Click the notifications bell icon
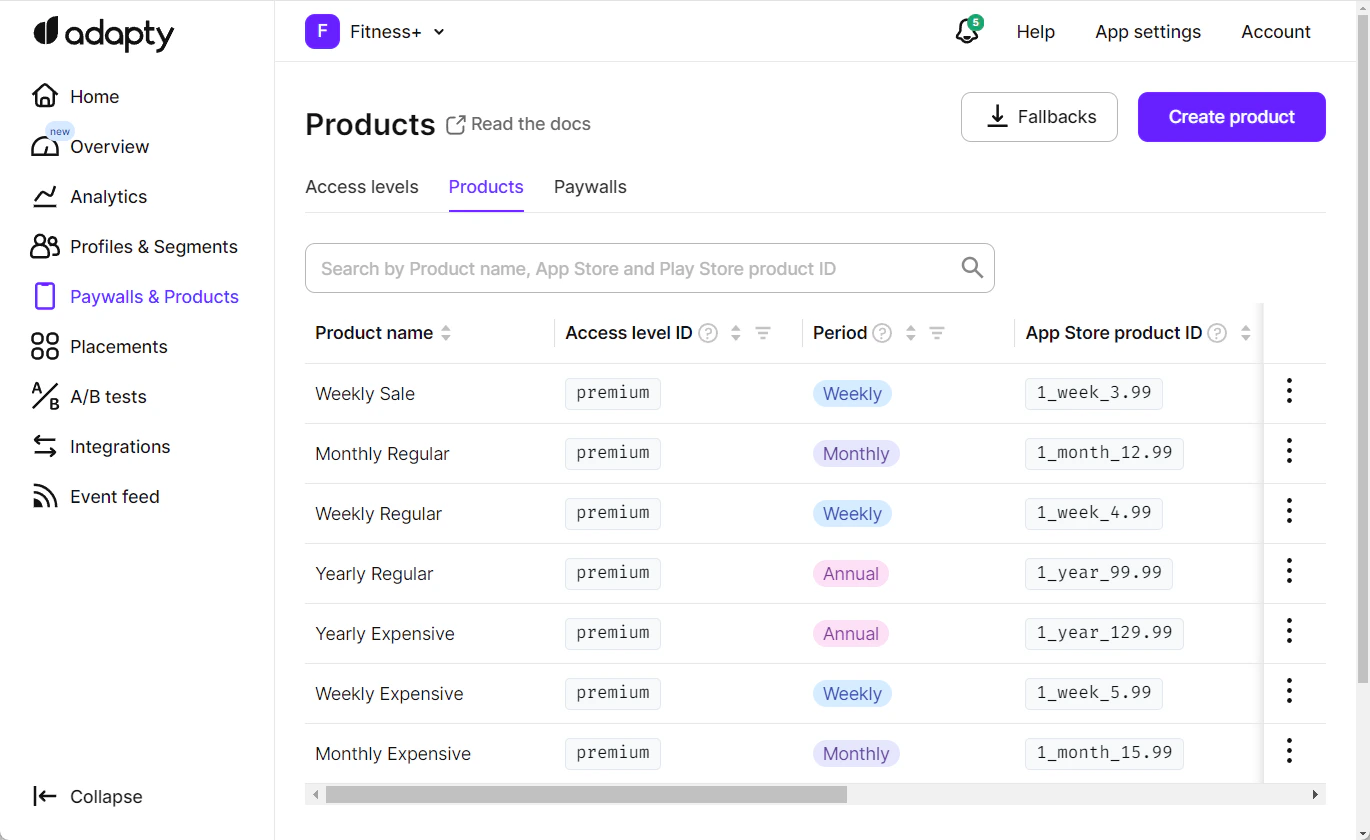 (967, 32)
